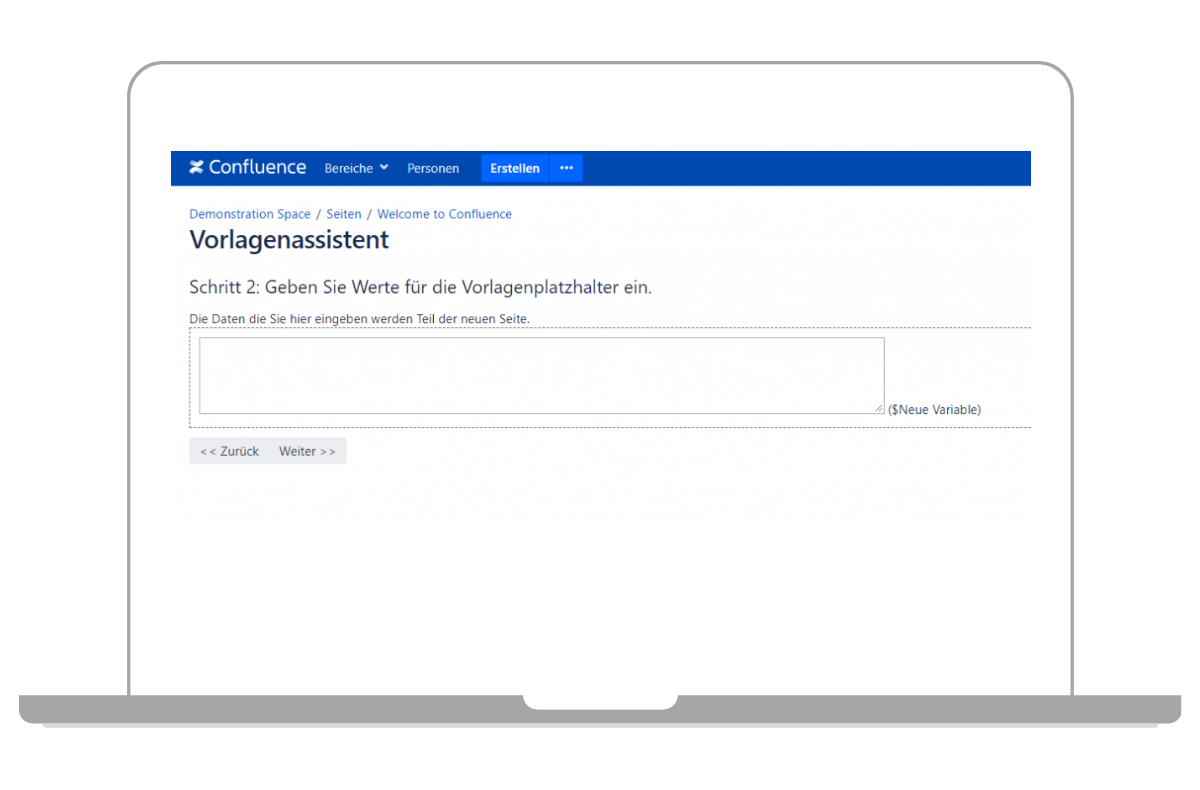Image resolution: width=1200 pixels, height=790 pixels.
Task: Click the Confluence logo icon
Action: (x=196, y=168)
